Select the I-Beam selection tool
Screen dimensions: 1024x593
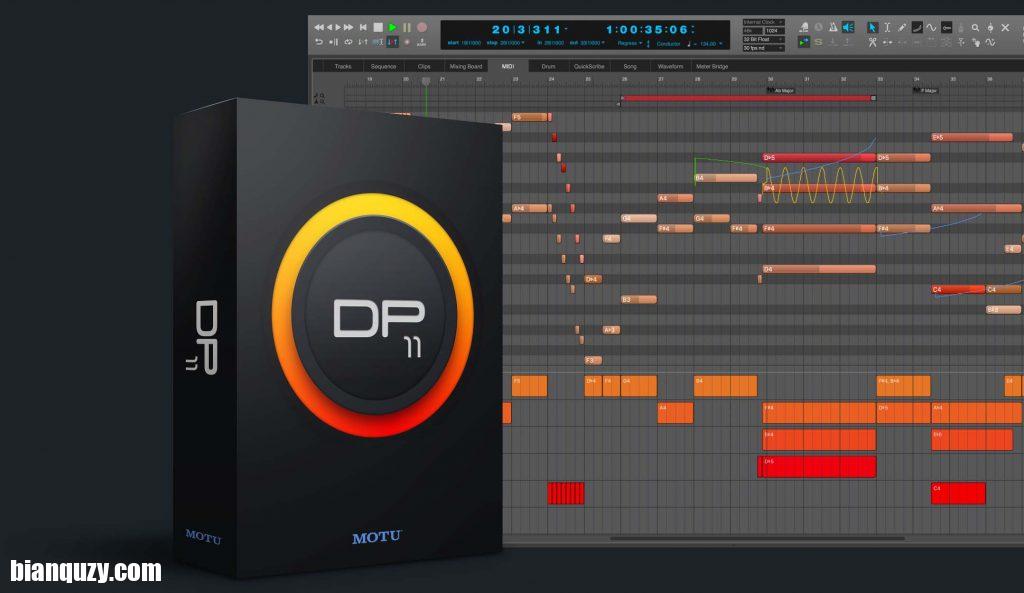(x=887, y=27)
